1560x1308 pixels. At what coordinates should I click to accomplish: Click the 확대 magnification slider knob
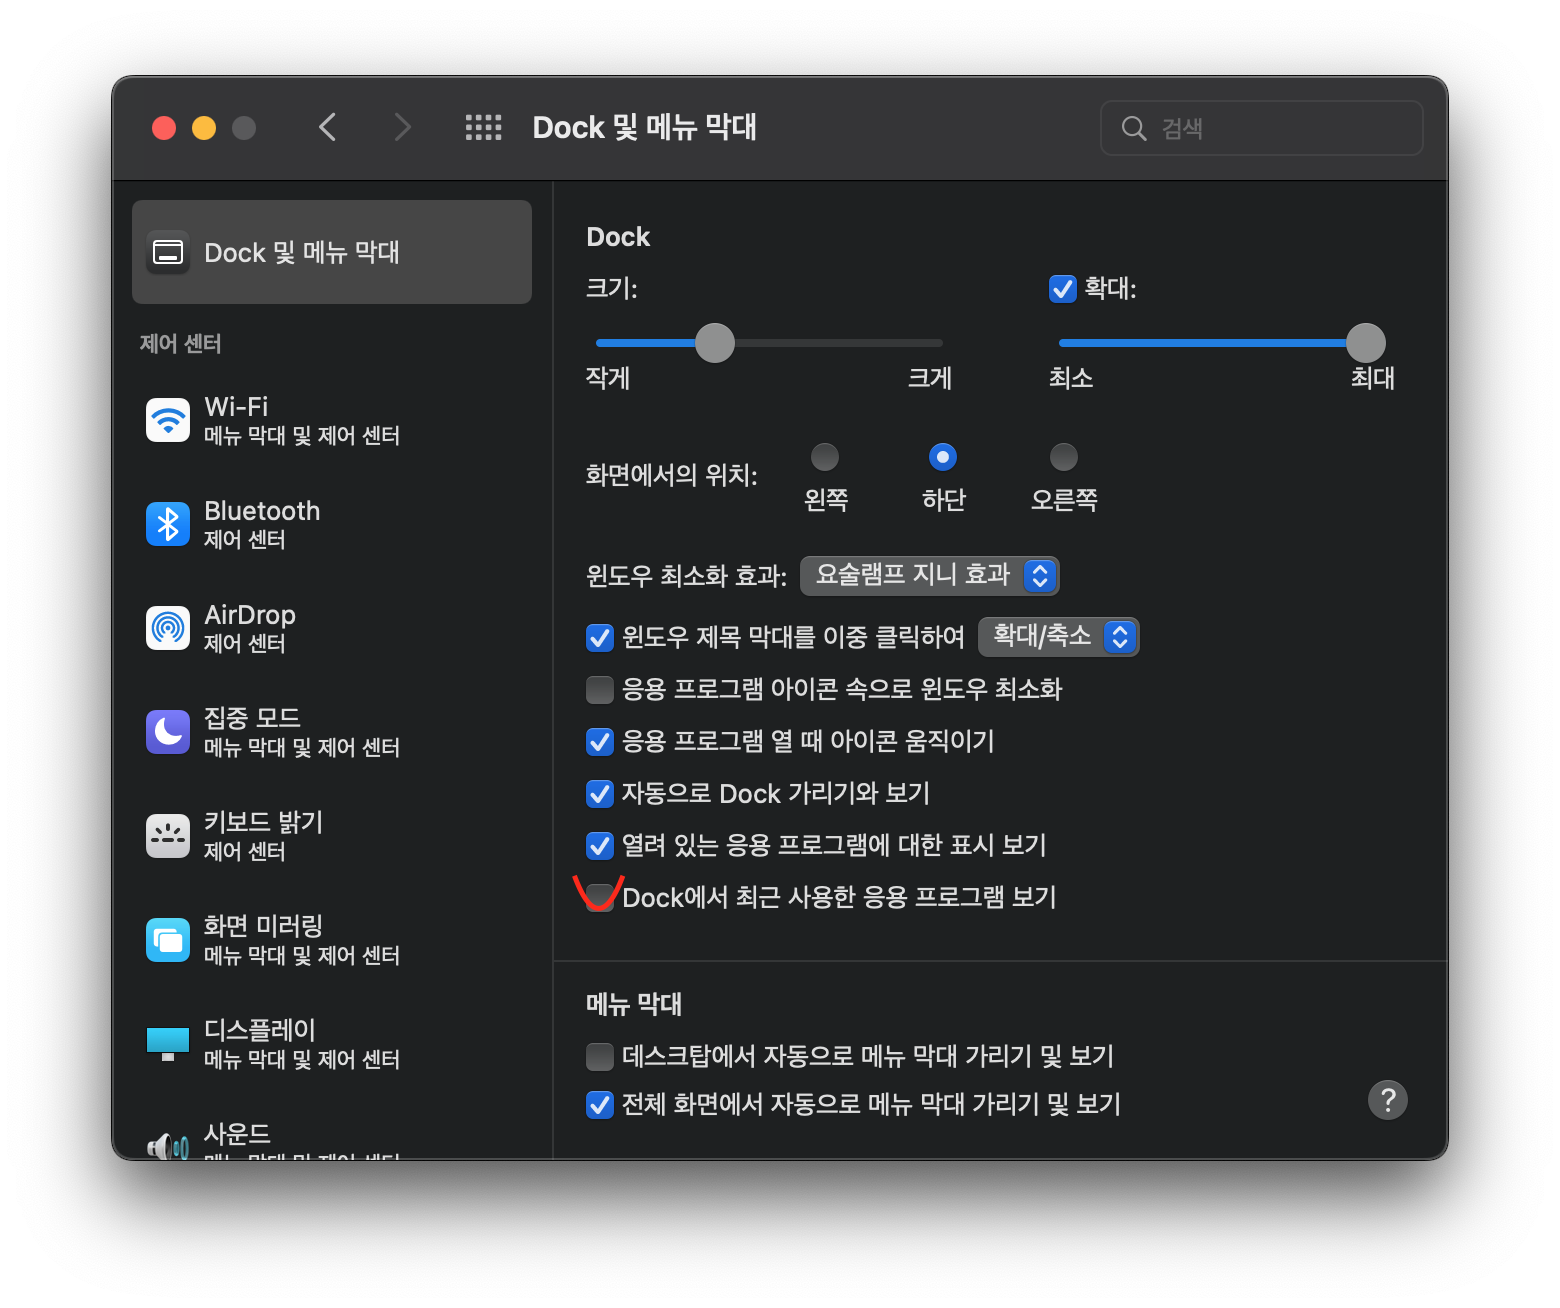pyautogui.click(x=1366, y=343)
